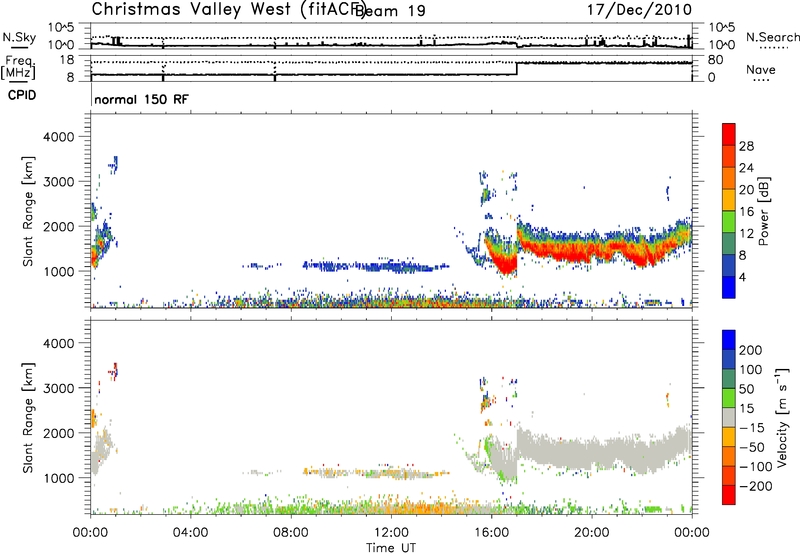Screen dimensions: 800x554
Task: Click the '28' value on Power scale
Action: [x=746, y=146]
